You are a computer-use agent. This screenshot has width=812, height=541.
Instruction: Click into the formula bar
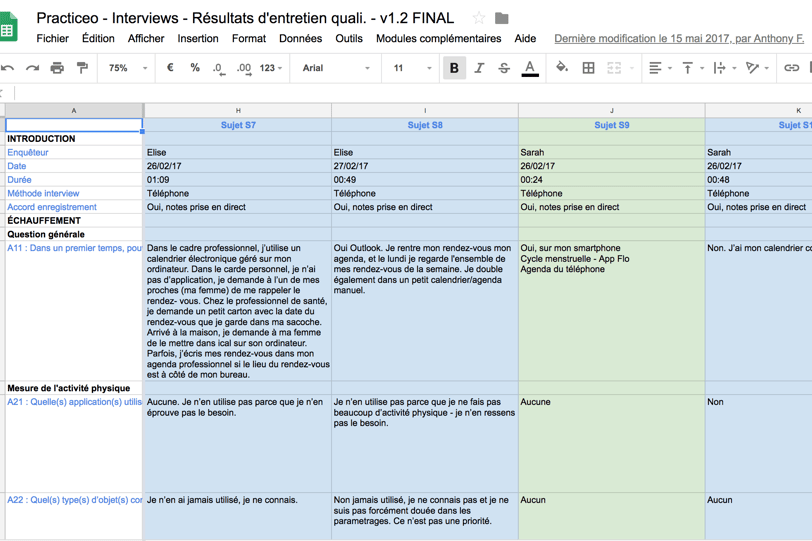point(414,93)
